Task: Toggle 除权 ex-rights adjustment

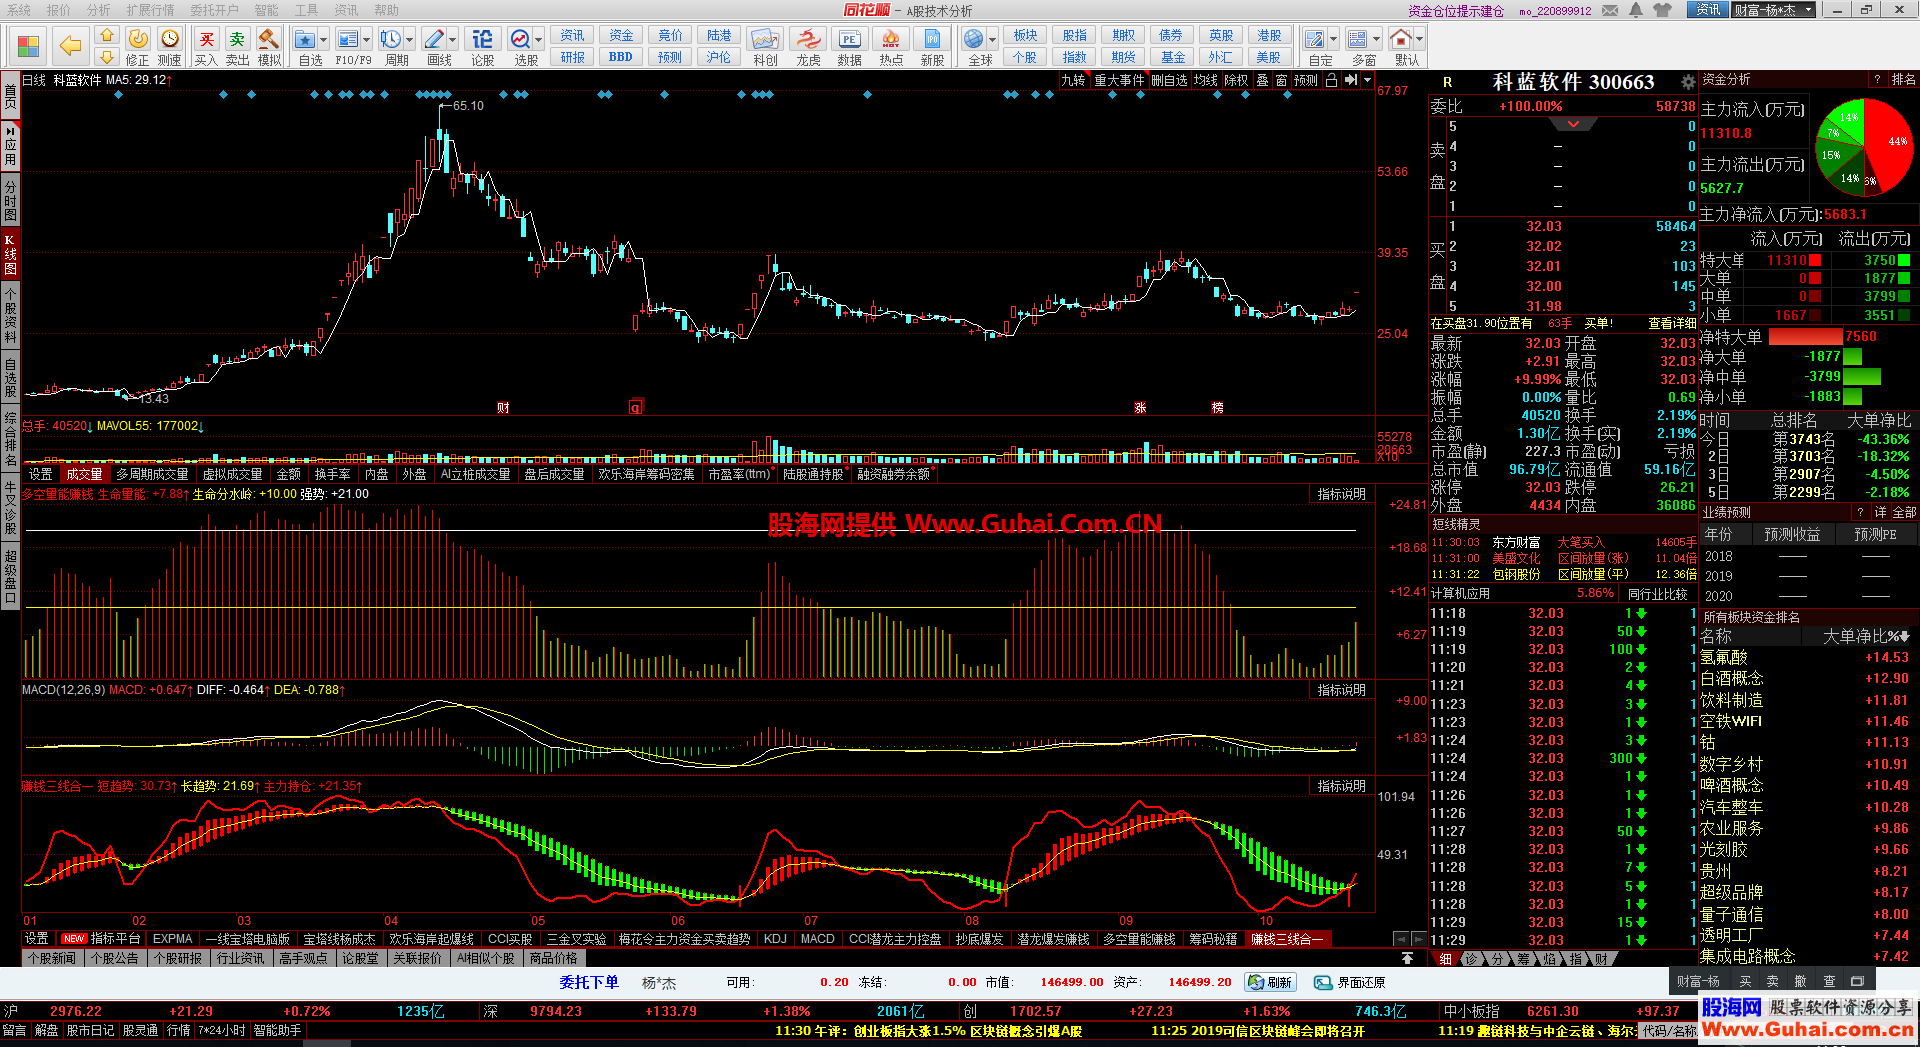Action: click(1237, 80)
